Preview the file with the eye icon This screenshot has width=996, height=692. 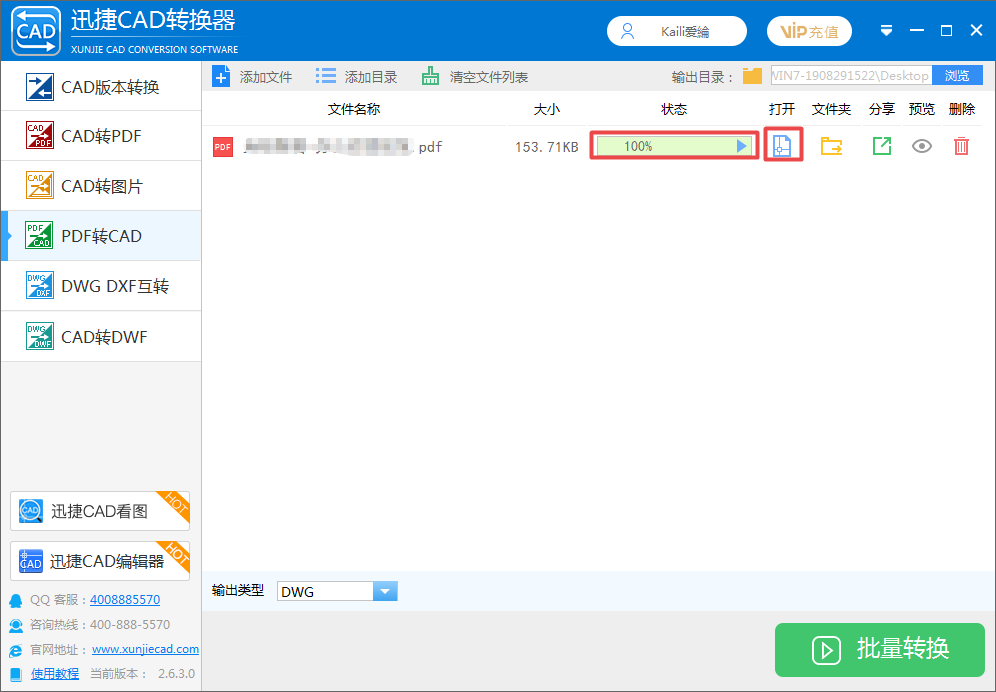(922, 146)
